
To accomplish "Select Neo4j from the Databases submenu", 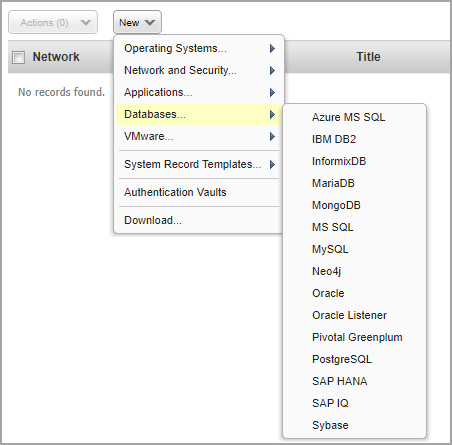I will point(354,271).
